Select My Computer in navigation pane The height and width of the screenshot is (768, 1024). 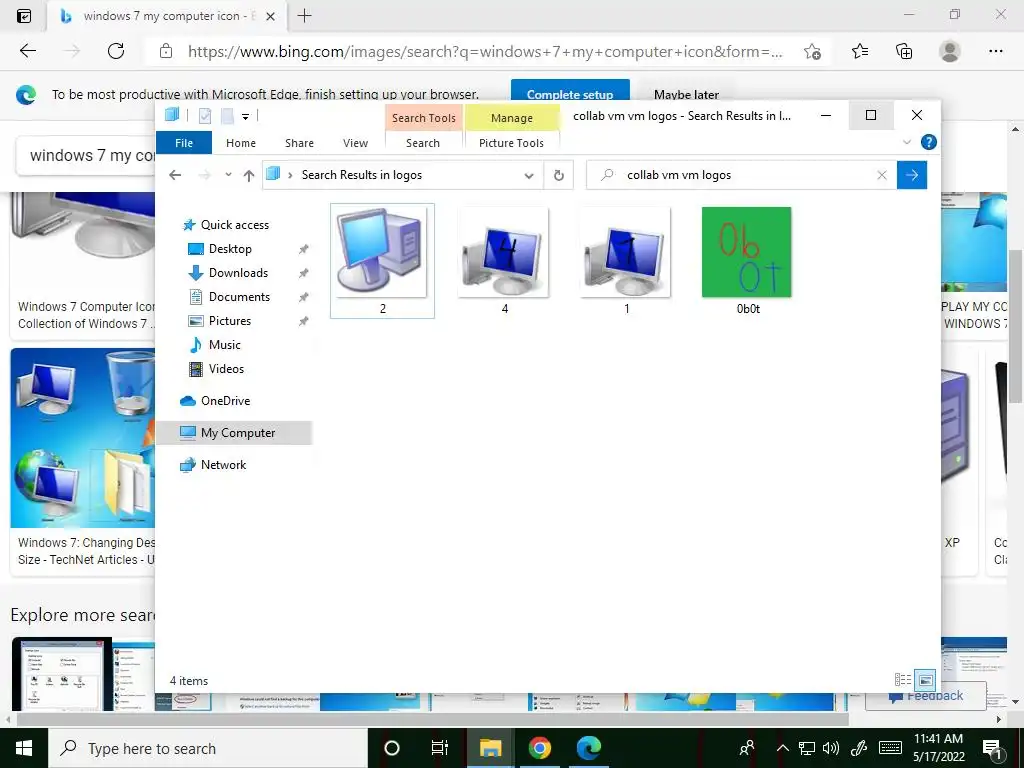click(234, 433)
